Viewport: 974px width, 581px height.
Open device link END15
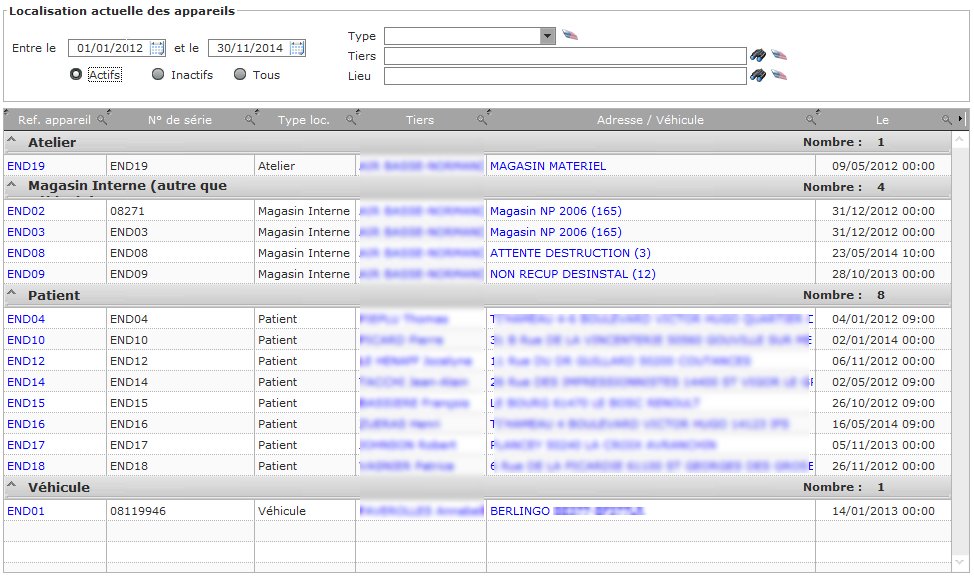pyautogui.click(x=26, y=403)
